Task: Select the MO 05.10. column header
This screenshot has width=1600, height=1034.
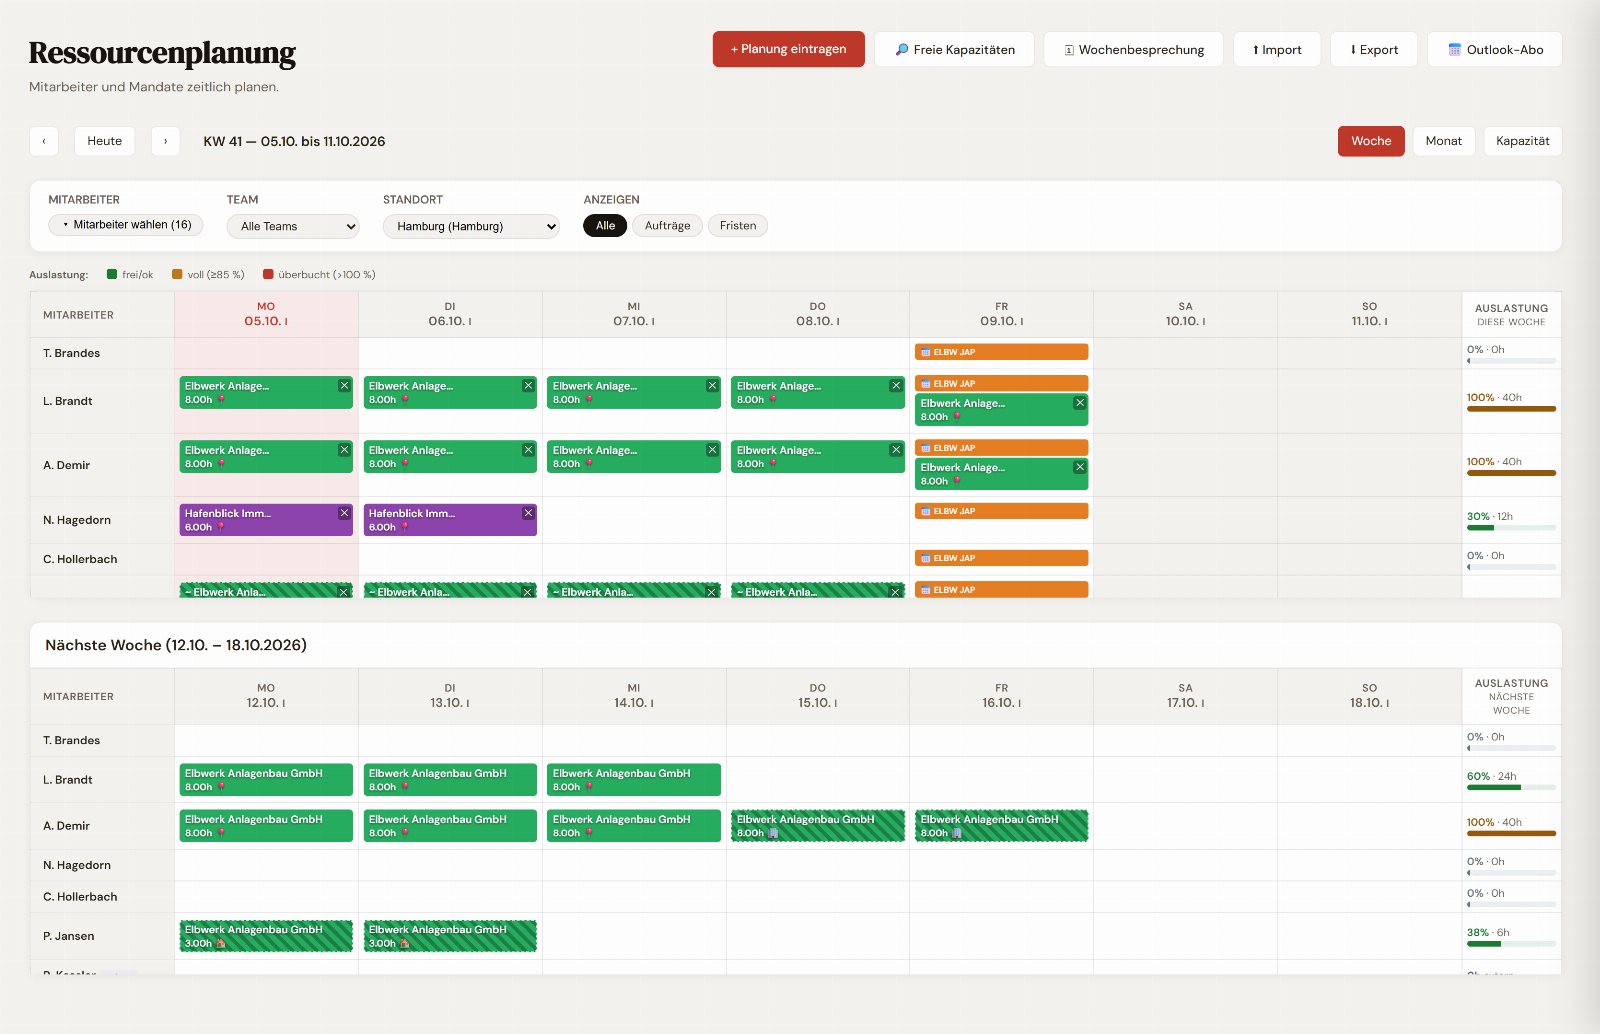Action: (x=266, y=314)
